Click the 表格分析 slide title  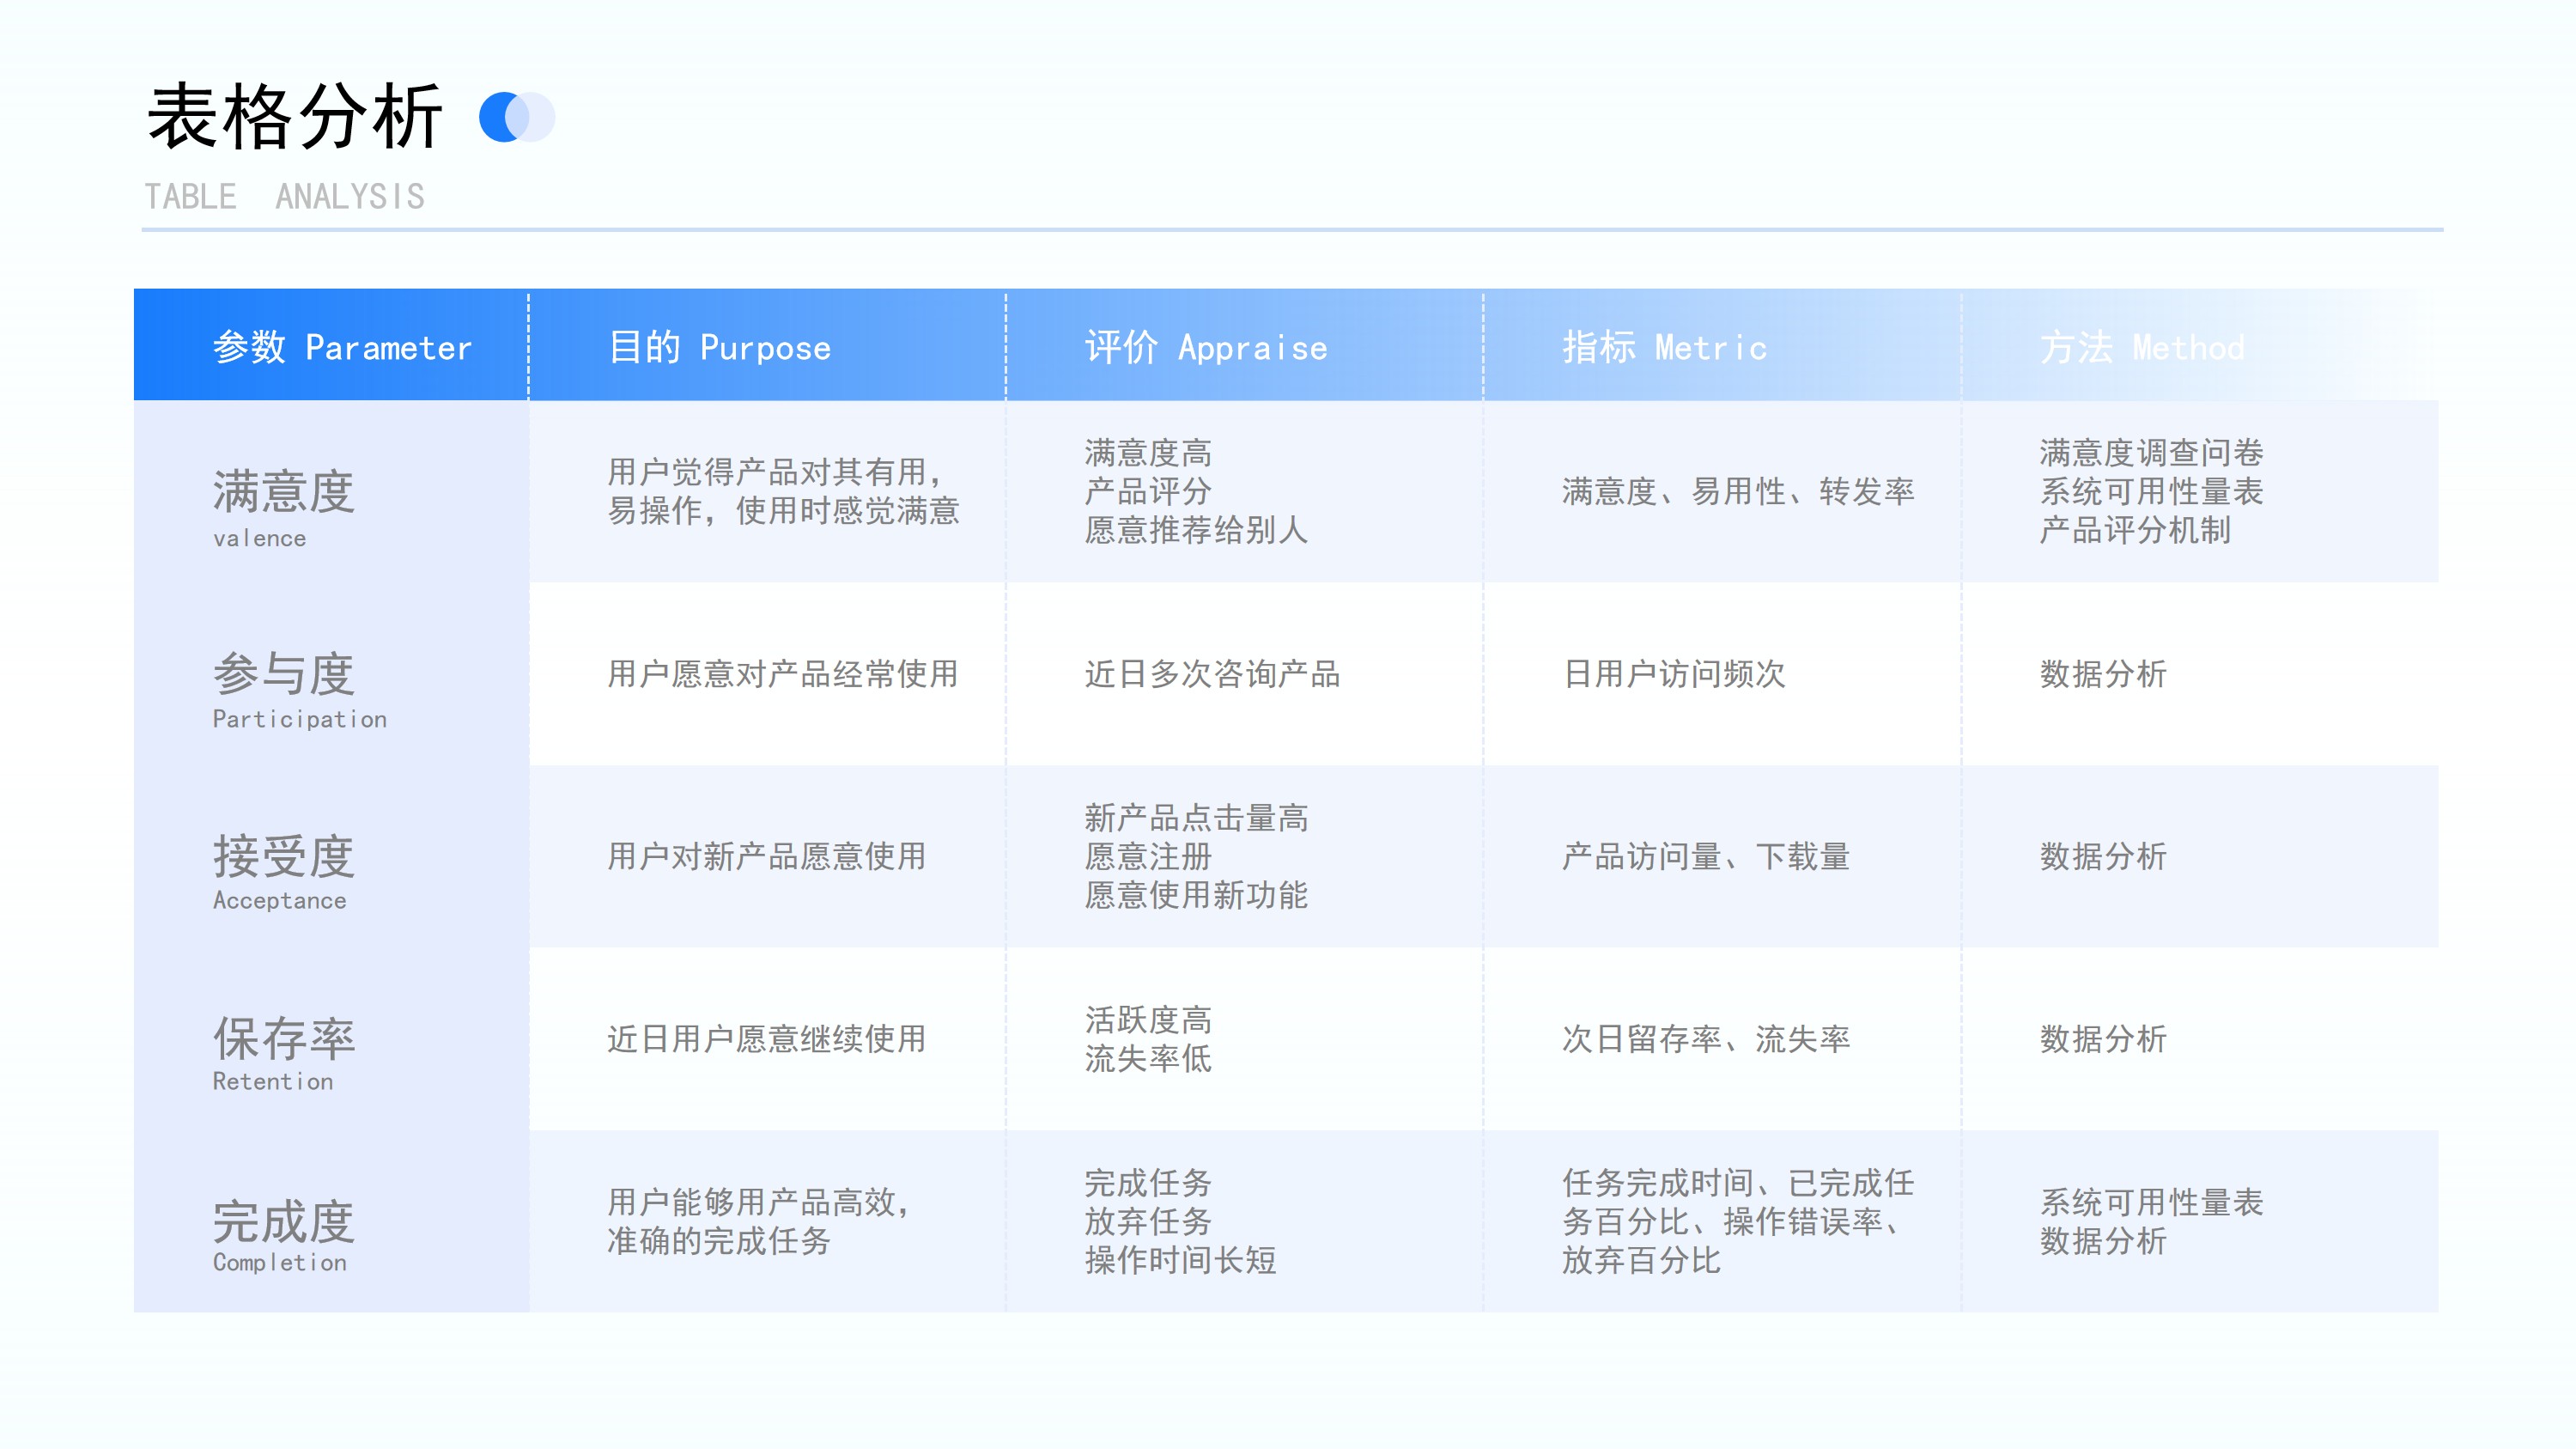pyautogui.click(x=295, y=117)
